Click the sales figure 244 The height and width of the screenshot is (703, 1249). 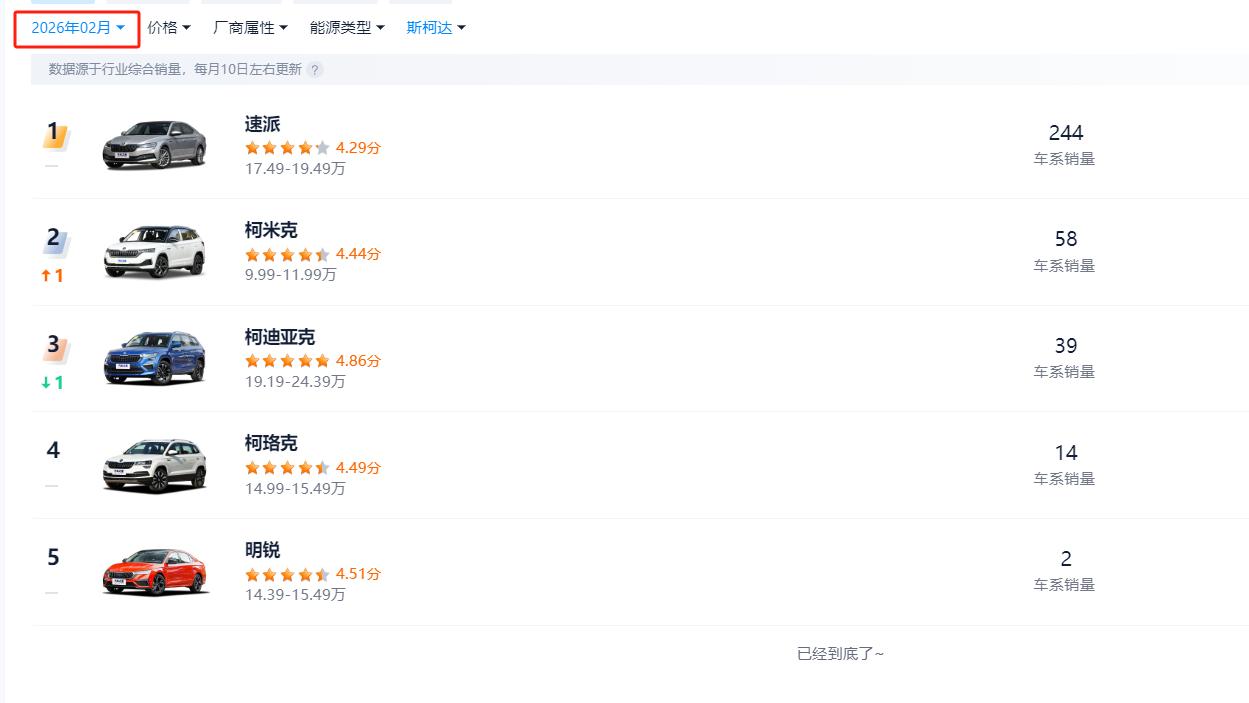click(x=1066, y=133)
